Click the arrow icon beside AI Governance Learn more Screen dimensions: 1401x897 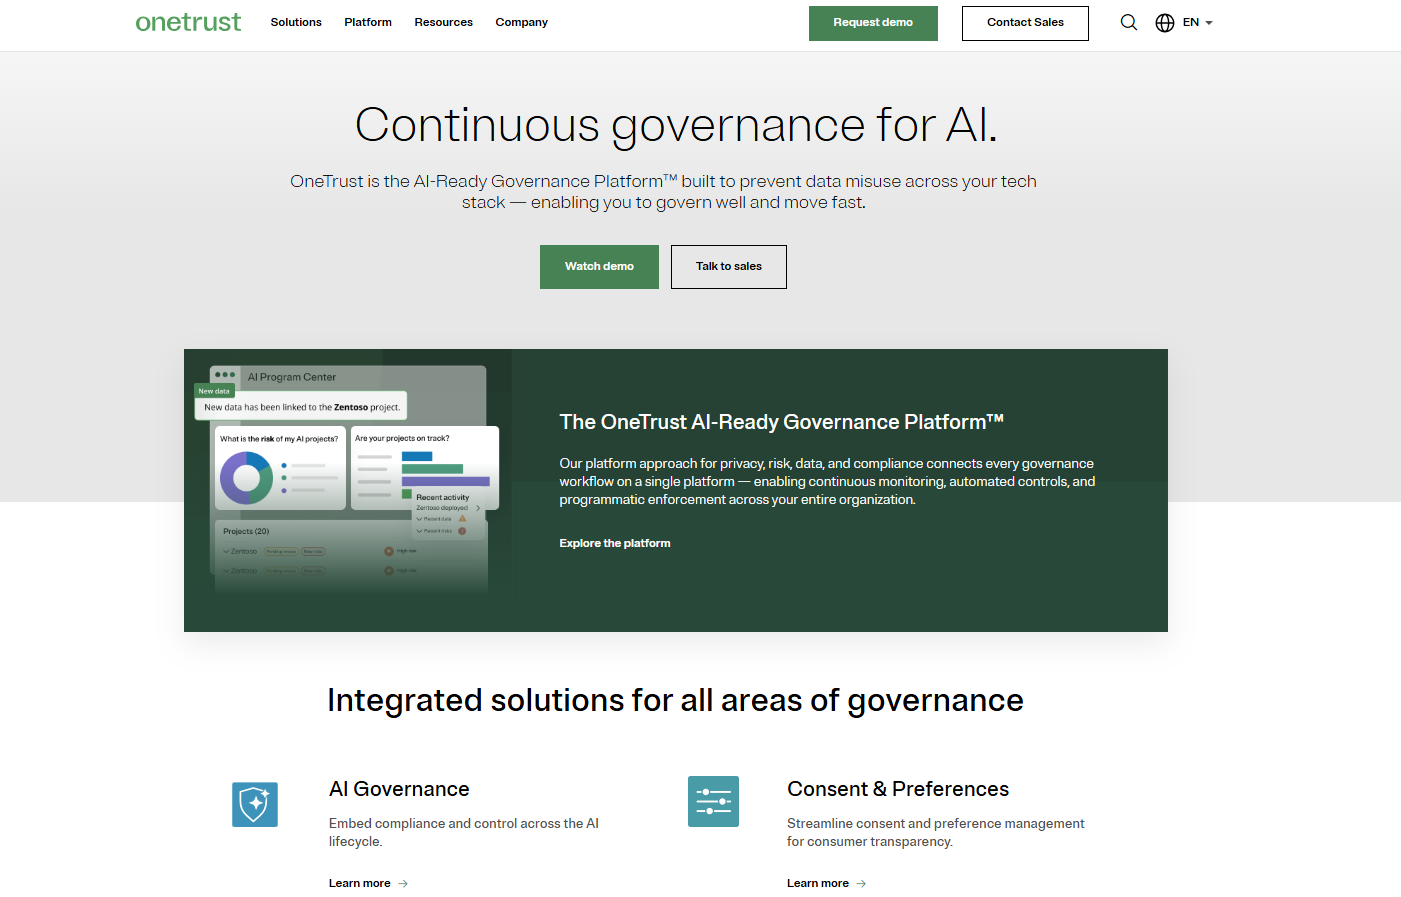point(403,884)
